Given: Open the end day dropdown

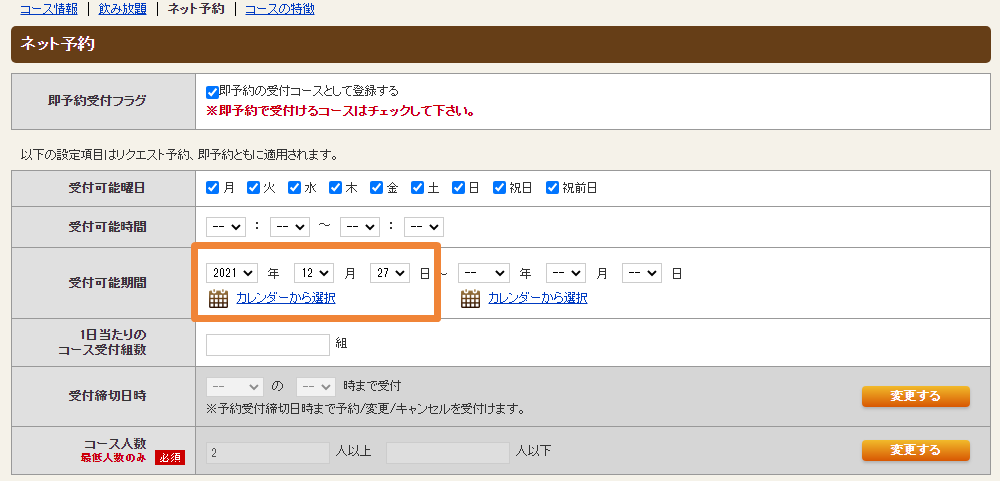Looking at the screenshot, I should click(x=642, y=272).
